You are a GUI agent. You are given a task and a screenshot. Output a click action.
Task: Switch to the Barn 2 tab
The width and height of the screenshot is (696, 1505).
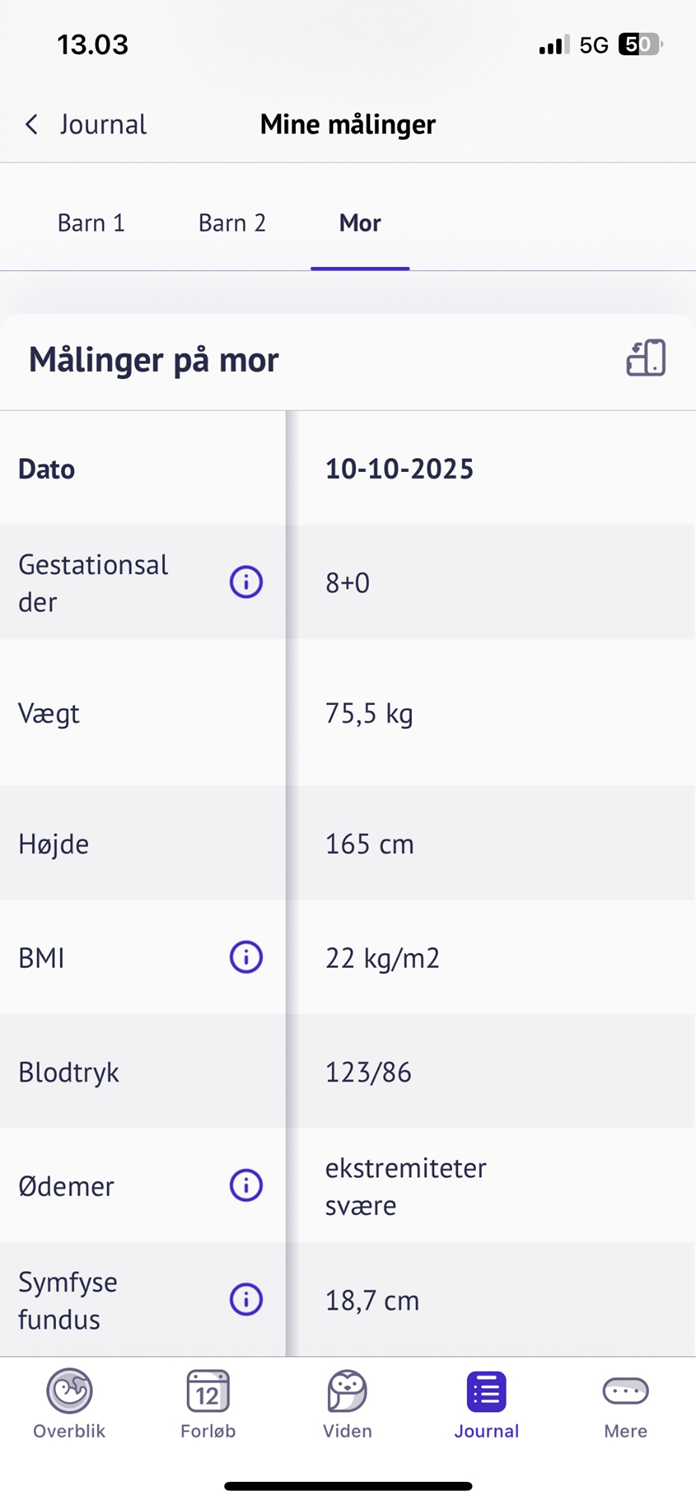pos(232,223)
